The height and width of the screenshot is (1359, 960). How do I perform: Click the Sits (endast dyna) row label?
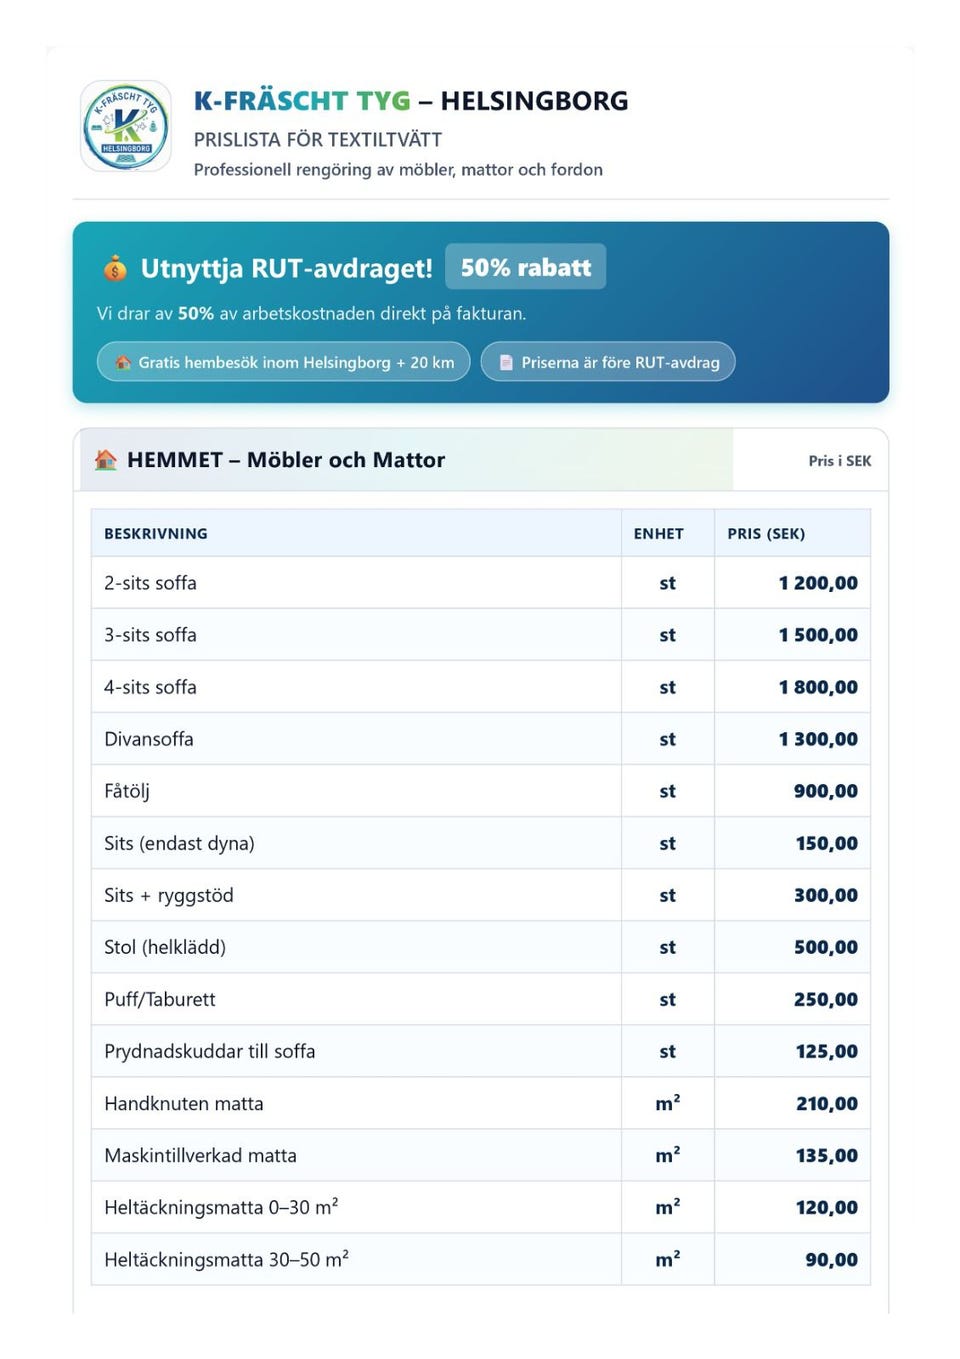179,843
